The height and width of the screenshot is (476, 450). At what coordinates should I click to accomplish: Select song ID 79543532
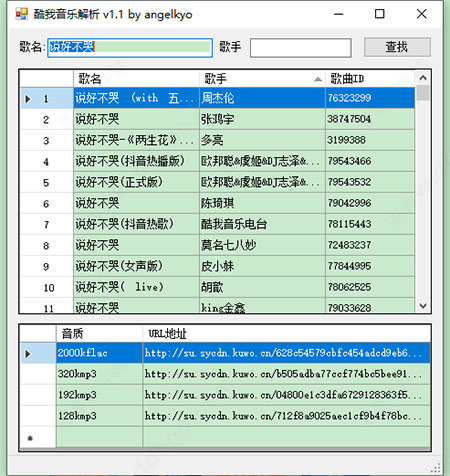point(370,182)
